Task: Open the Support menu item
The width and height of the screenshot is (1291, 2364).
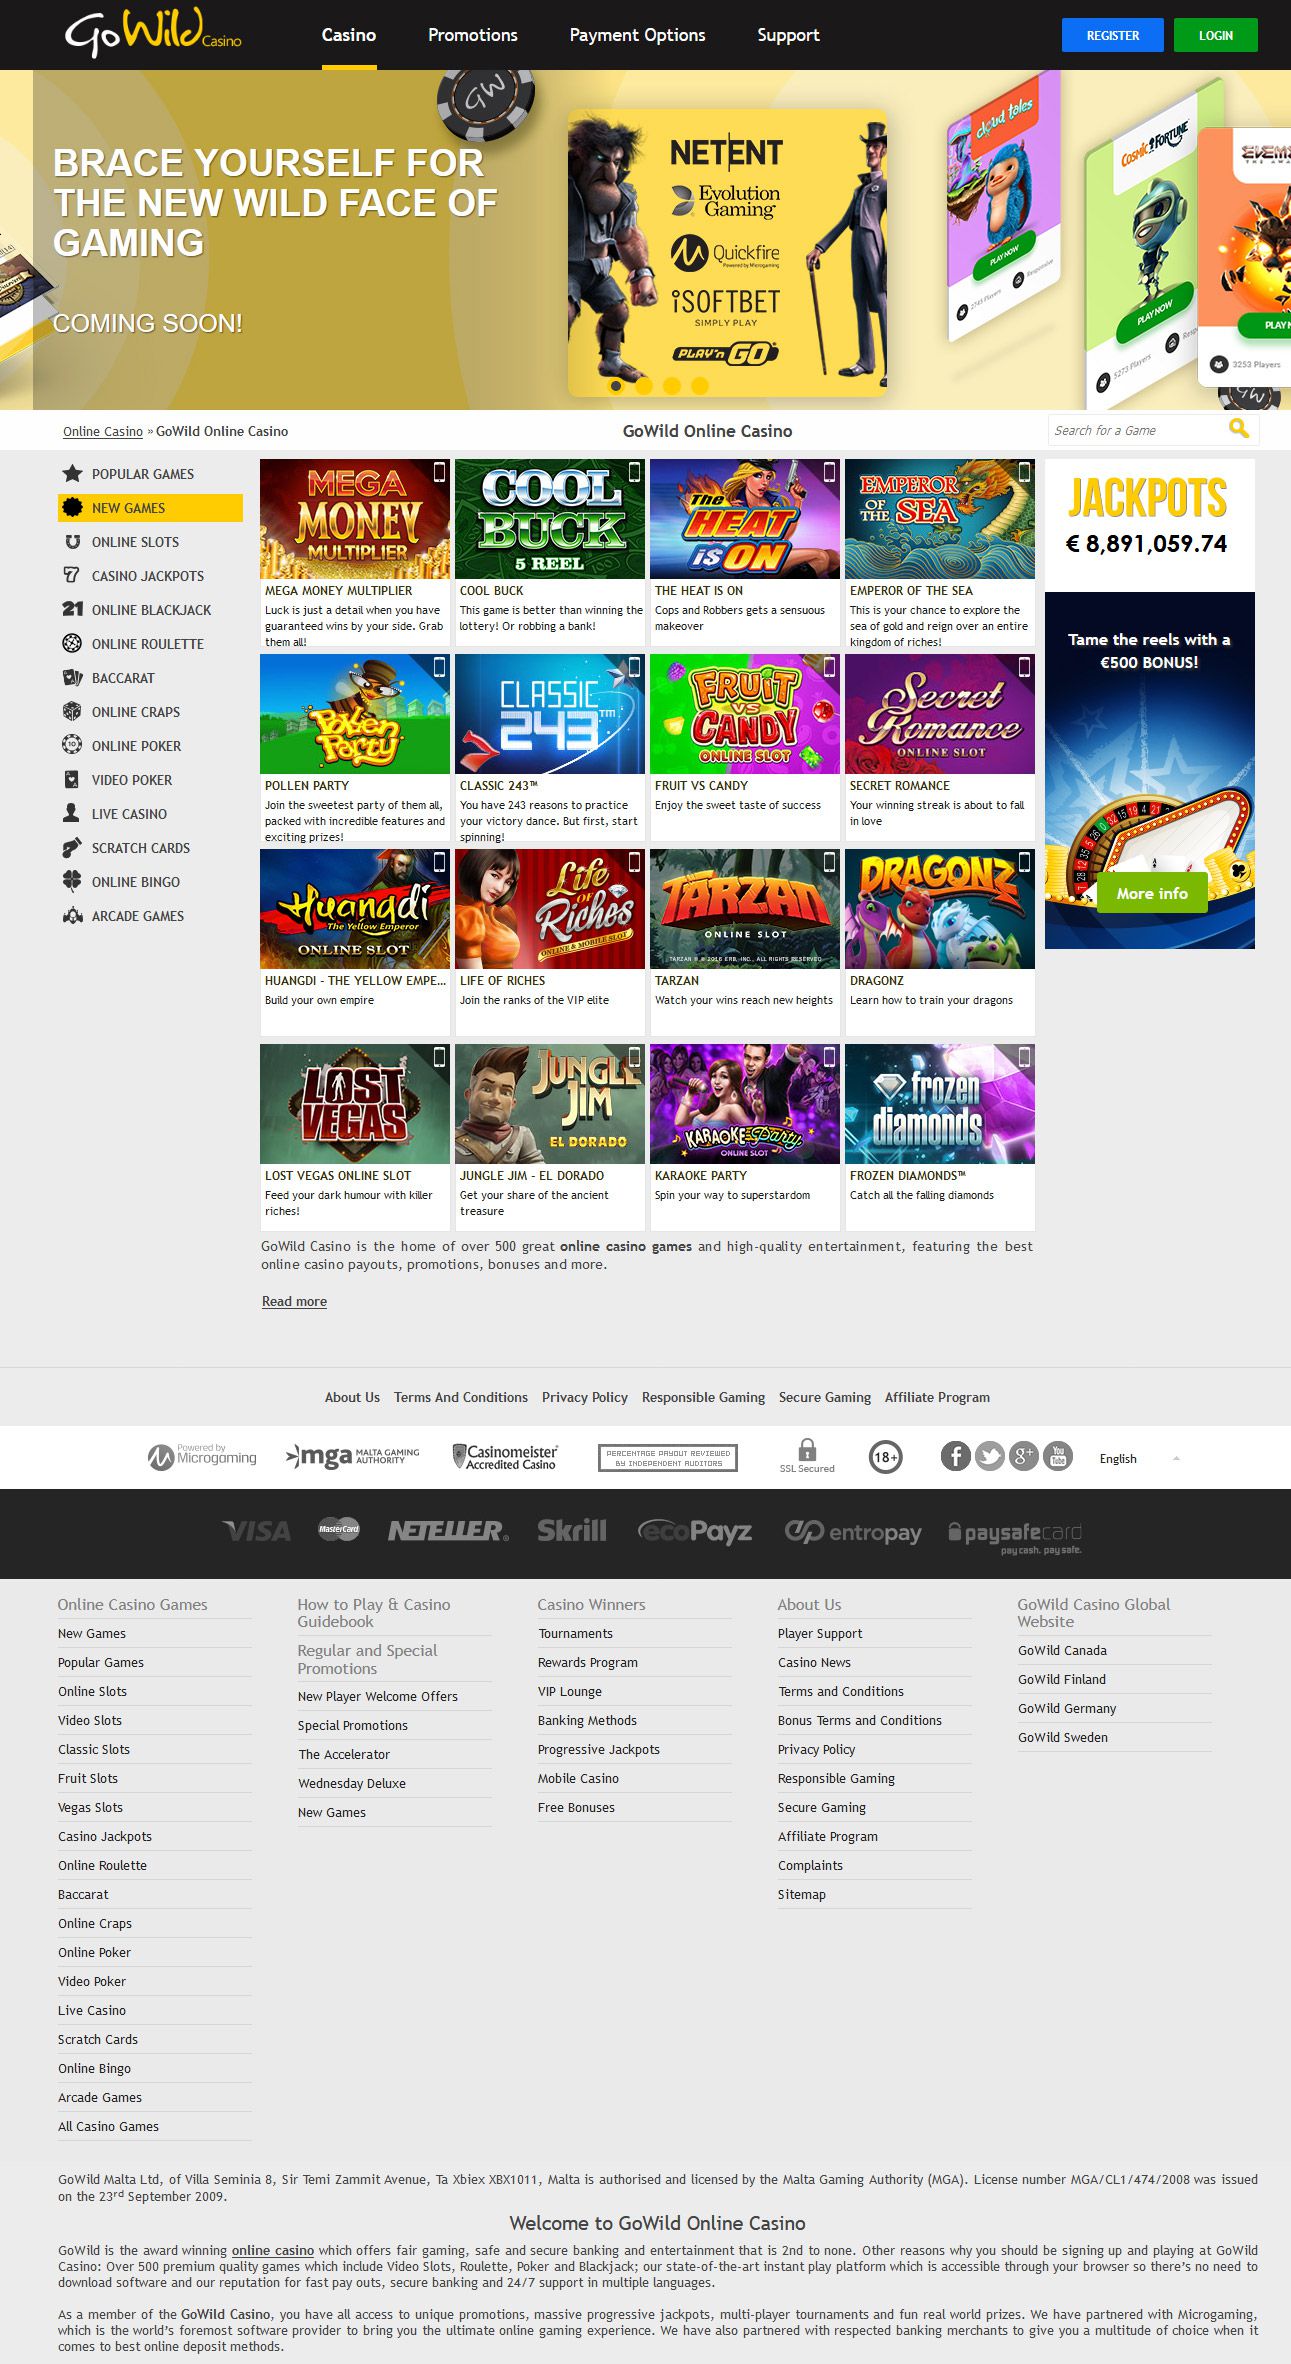Action: [789, 35]
